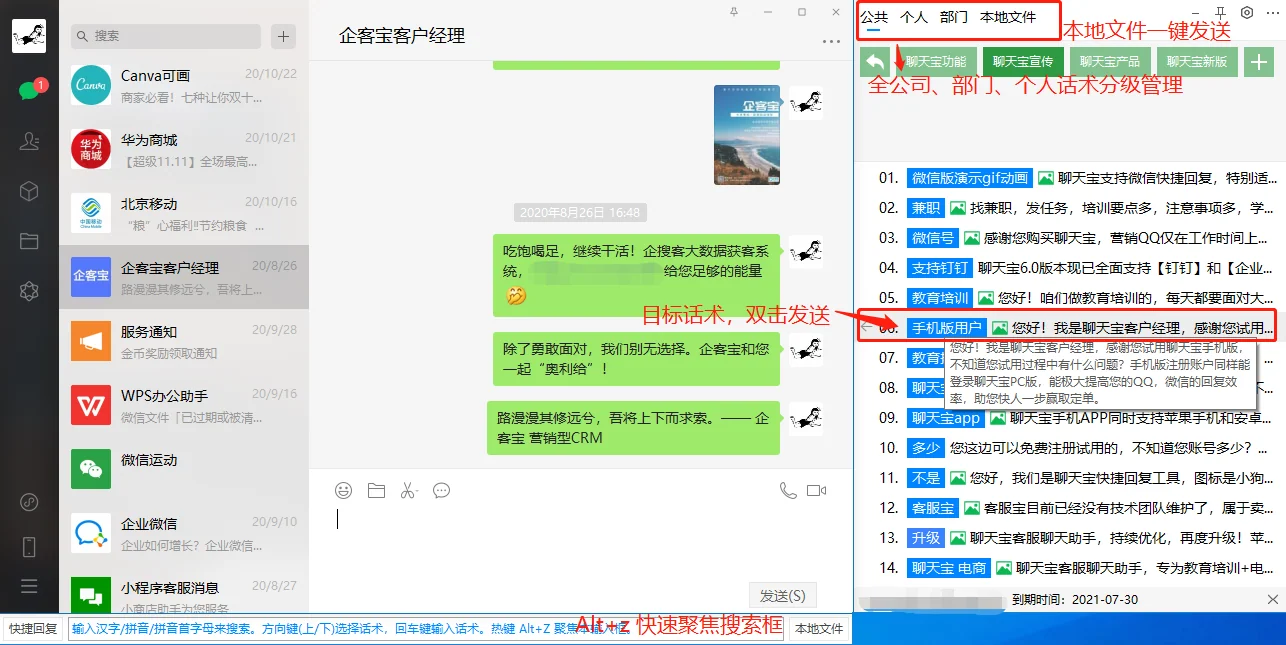Click the WeChat 搜索 search field
Image resolution: width=1286 pixels, height=645 pixels.
[x=166, y=36]
